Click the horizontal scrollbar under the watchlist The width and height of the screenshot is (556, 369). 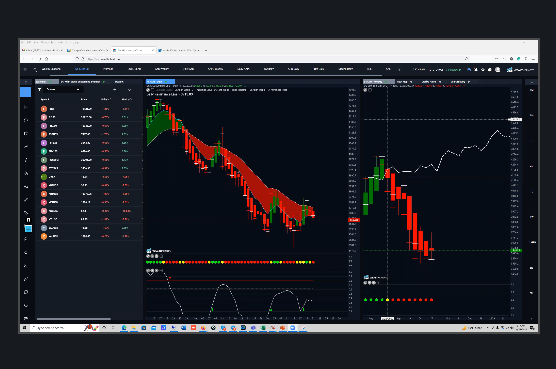tap(74, 319)
